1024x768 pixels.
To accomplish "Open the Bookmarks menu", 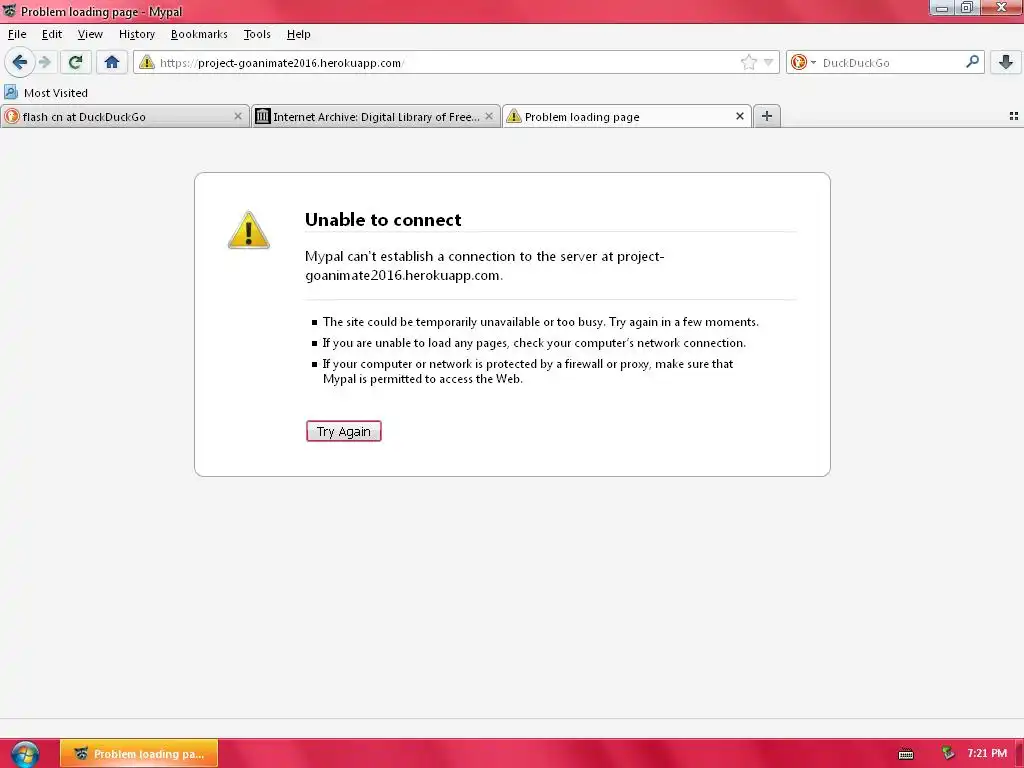I will click(x=199, y=34).
